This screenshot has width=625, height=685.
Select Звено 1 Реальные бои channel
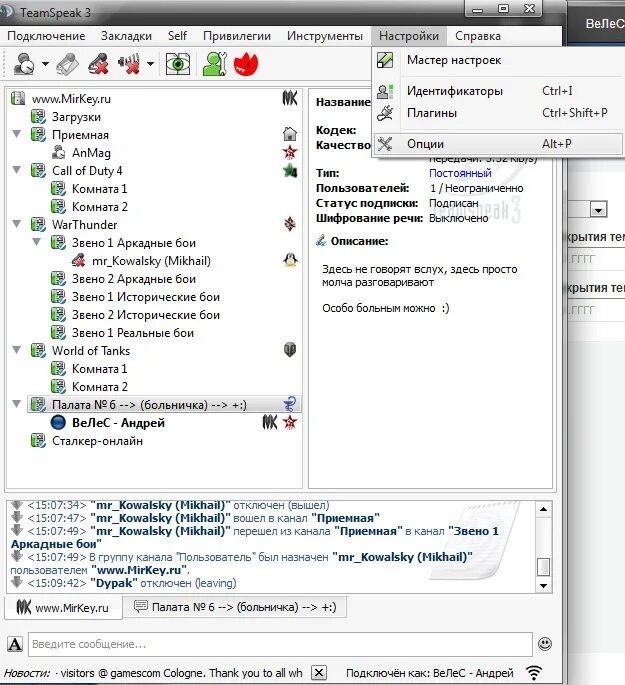(x=132, y=333)
